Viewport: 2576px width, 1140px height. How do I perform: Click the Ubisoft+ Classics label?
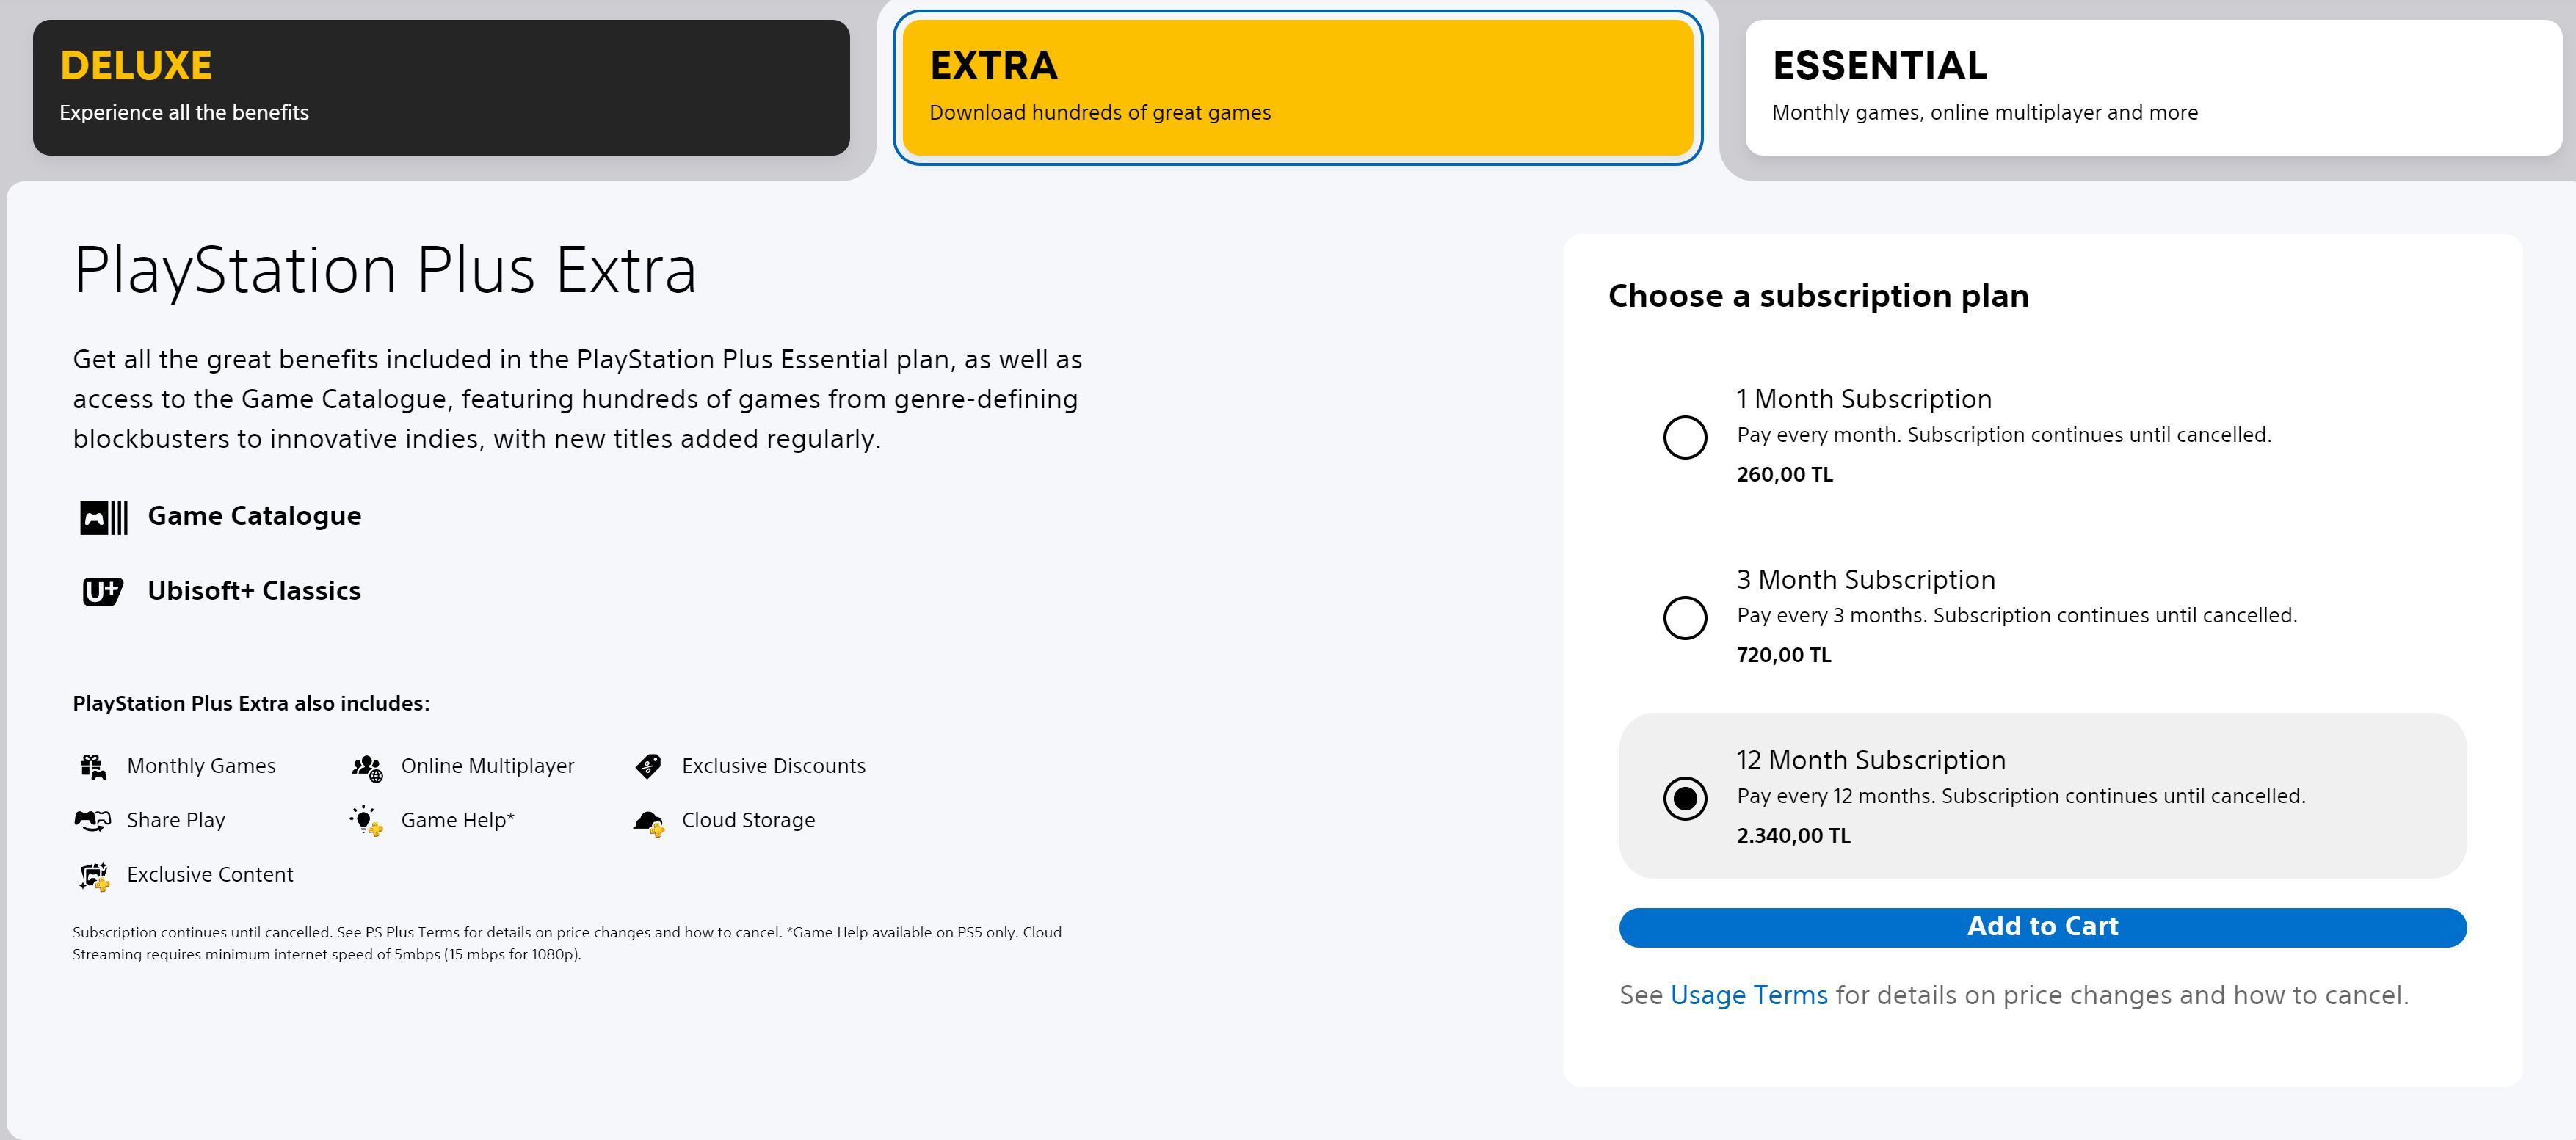(x=254, y=591)
